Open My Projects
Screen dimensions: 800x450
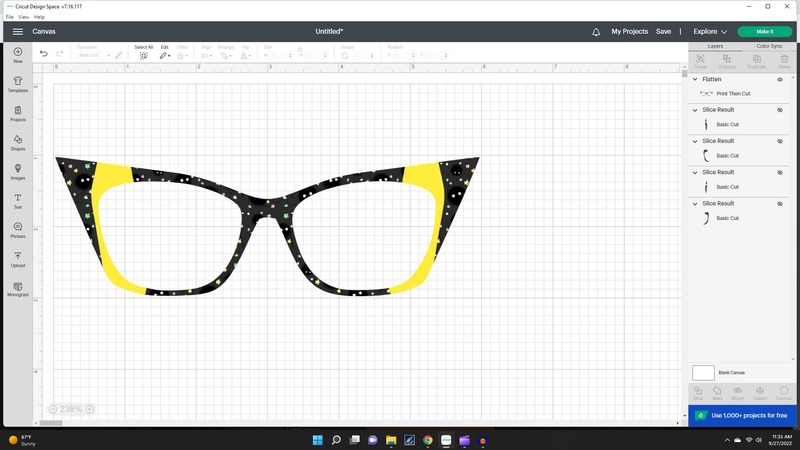pos(630,32)
